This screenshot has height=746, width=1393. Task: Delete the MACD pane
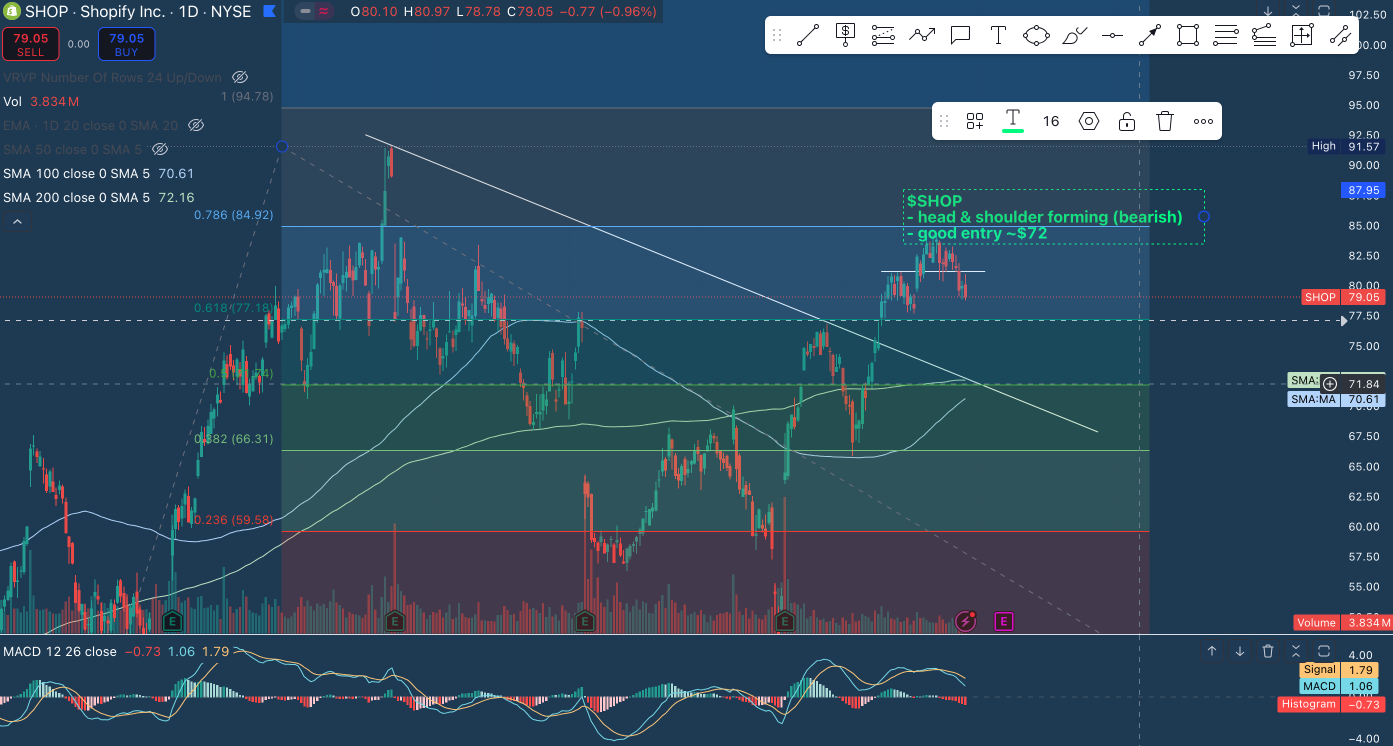(1268, 651)
